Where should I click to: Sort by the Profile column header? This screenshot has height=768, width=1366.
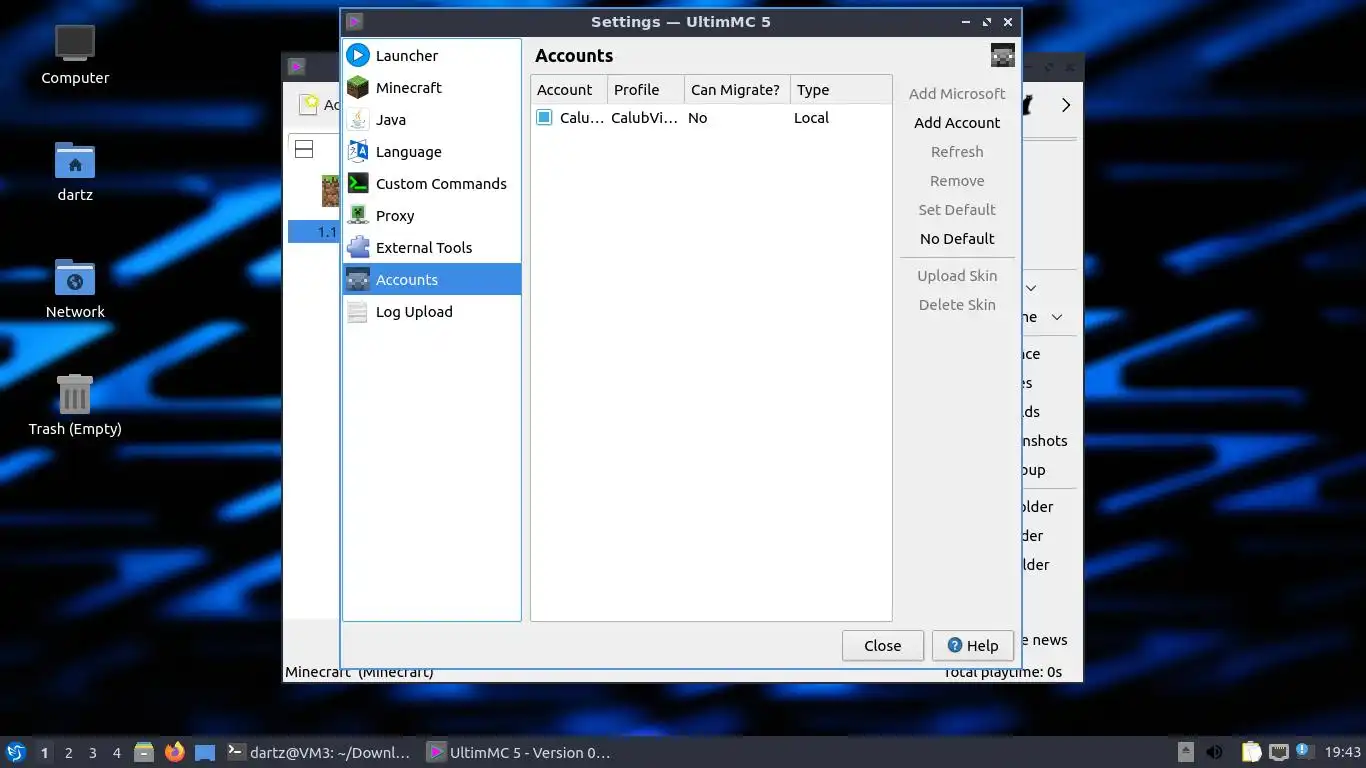[x=645, y=90]
